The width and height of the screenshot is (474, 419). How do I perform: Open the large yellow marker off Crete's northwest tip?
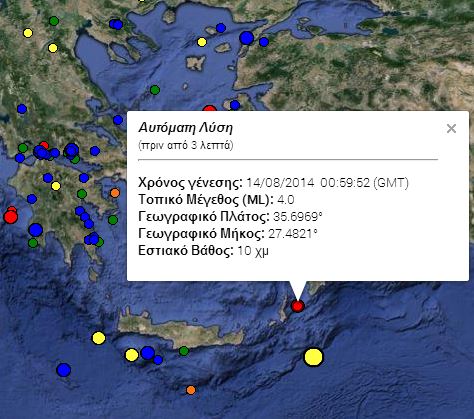pyautogui.click(x=99, y=338)
